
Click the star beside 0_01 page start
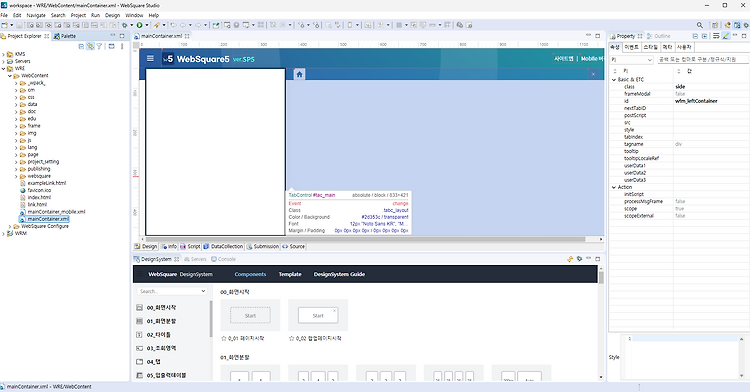223,338
